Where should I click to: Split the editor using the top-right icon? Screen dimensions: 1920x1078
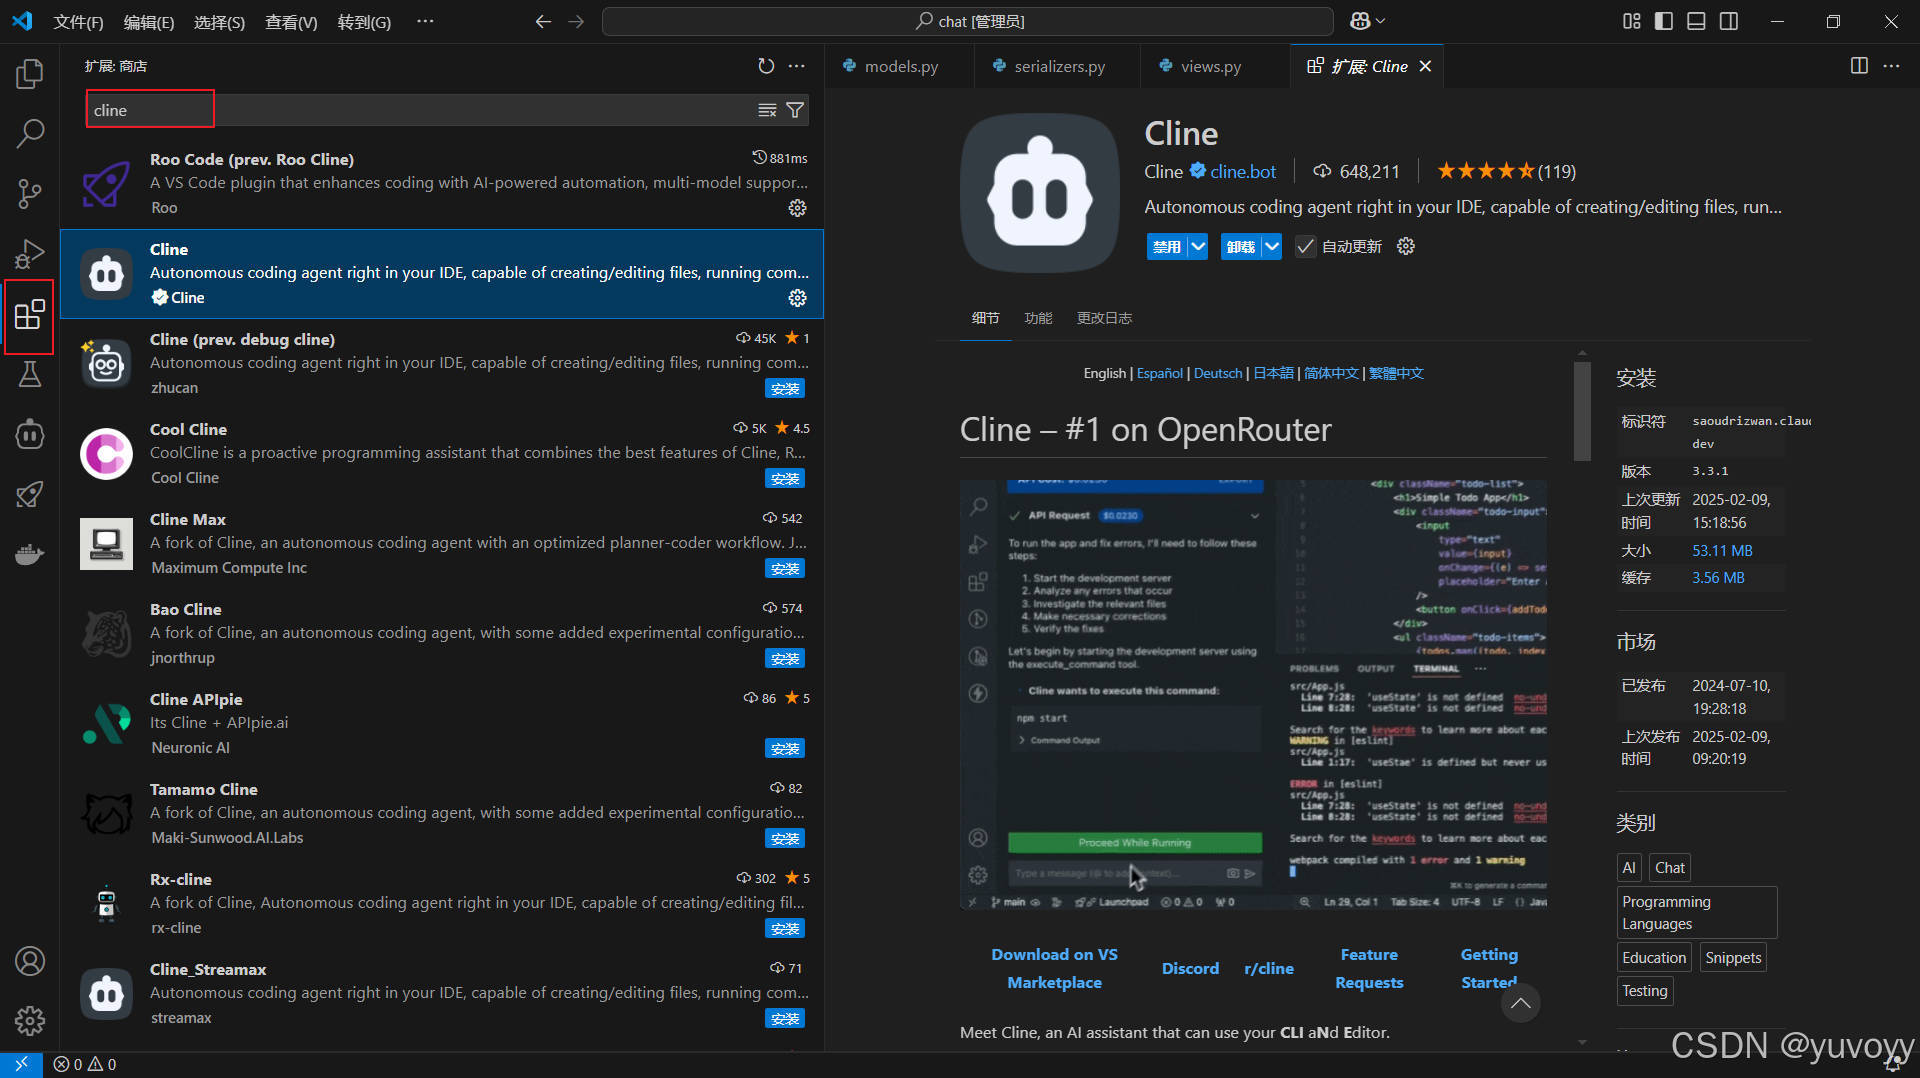click(1859, 66)
